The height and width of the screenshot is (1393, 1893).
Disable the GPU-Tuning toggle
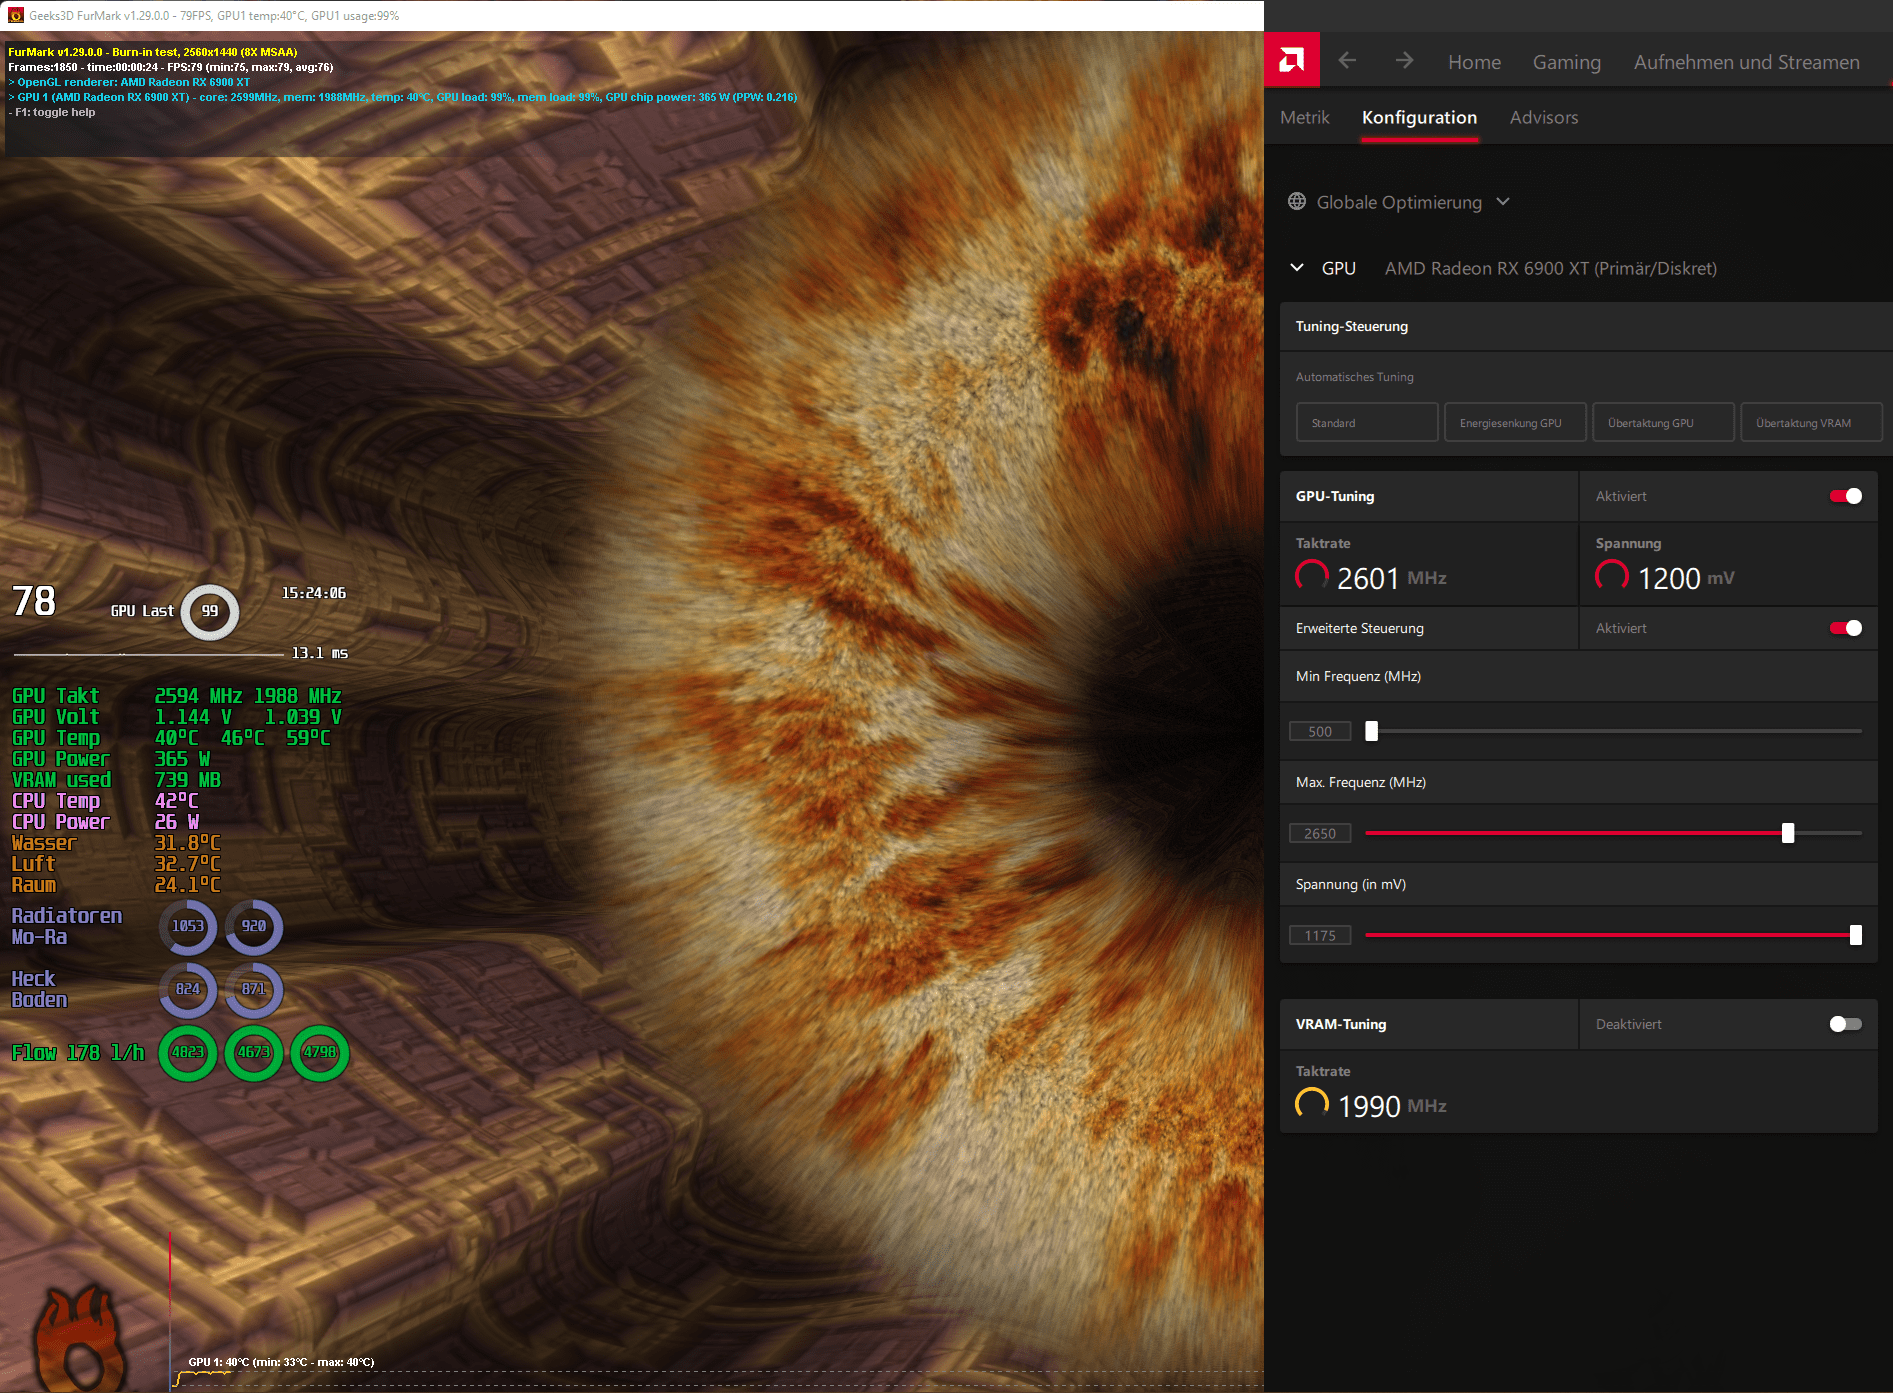pos(1846,496)
